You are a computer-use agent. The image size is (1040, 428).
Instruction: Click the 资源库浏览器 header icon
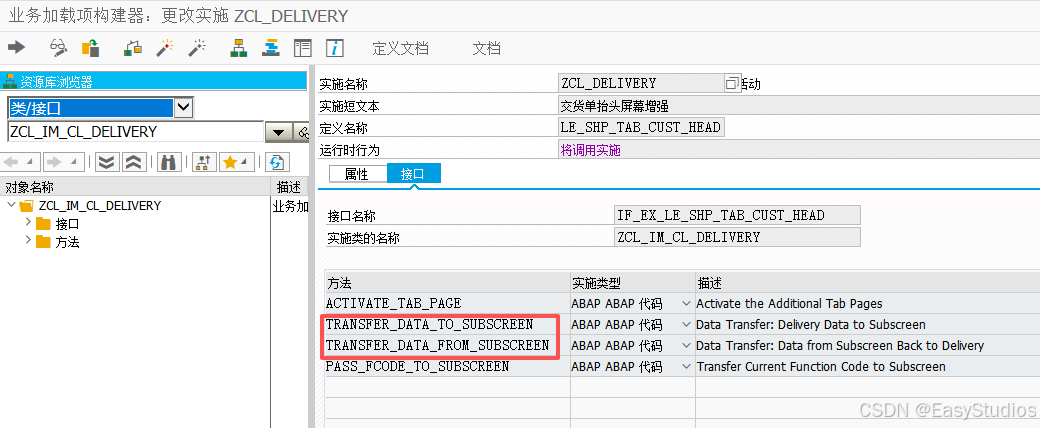(x=10, y=82)
